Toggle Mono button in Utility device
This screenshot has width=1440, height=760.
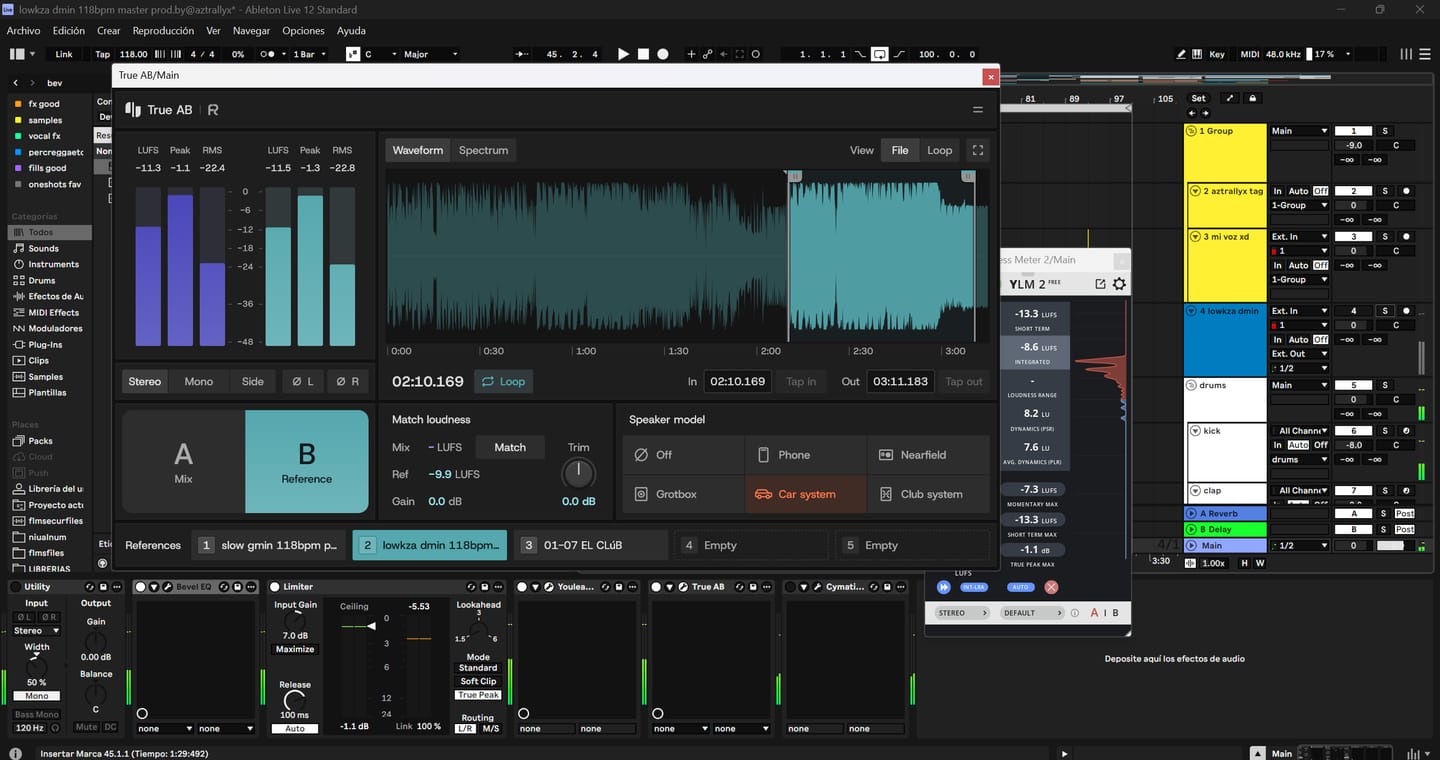37,696
